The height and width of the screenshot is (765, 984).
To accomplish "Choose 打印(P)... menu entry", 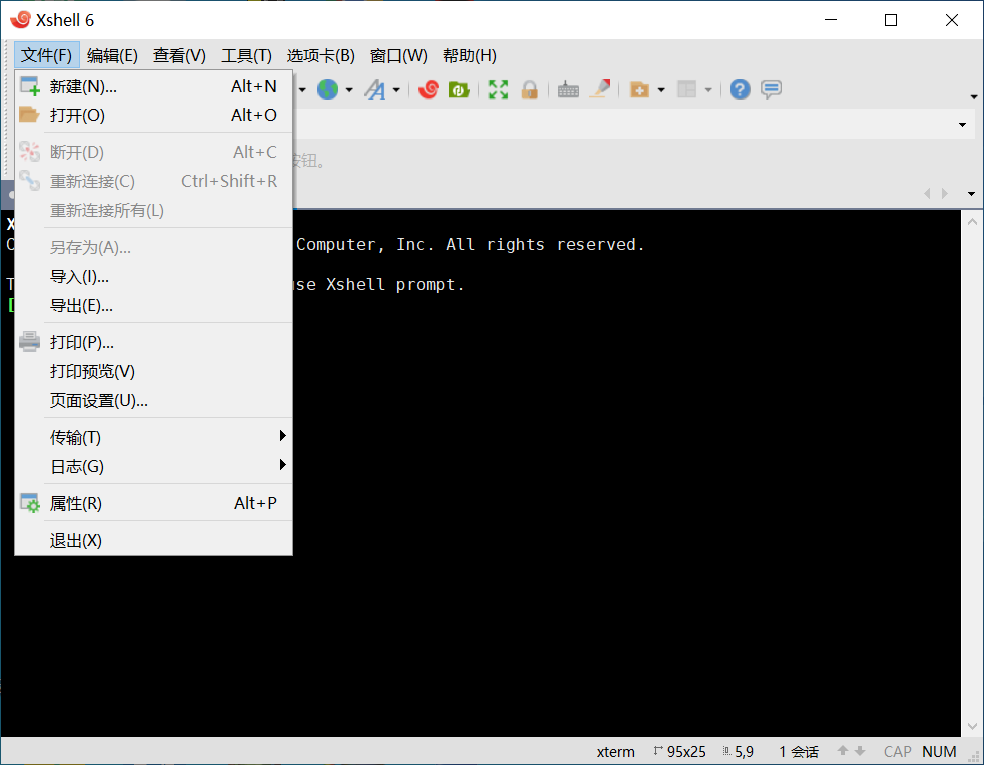I will click(x=153, y=343).
